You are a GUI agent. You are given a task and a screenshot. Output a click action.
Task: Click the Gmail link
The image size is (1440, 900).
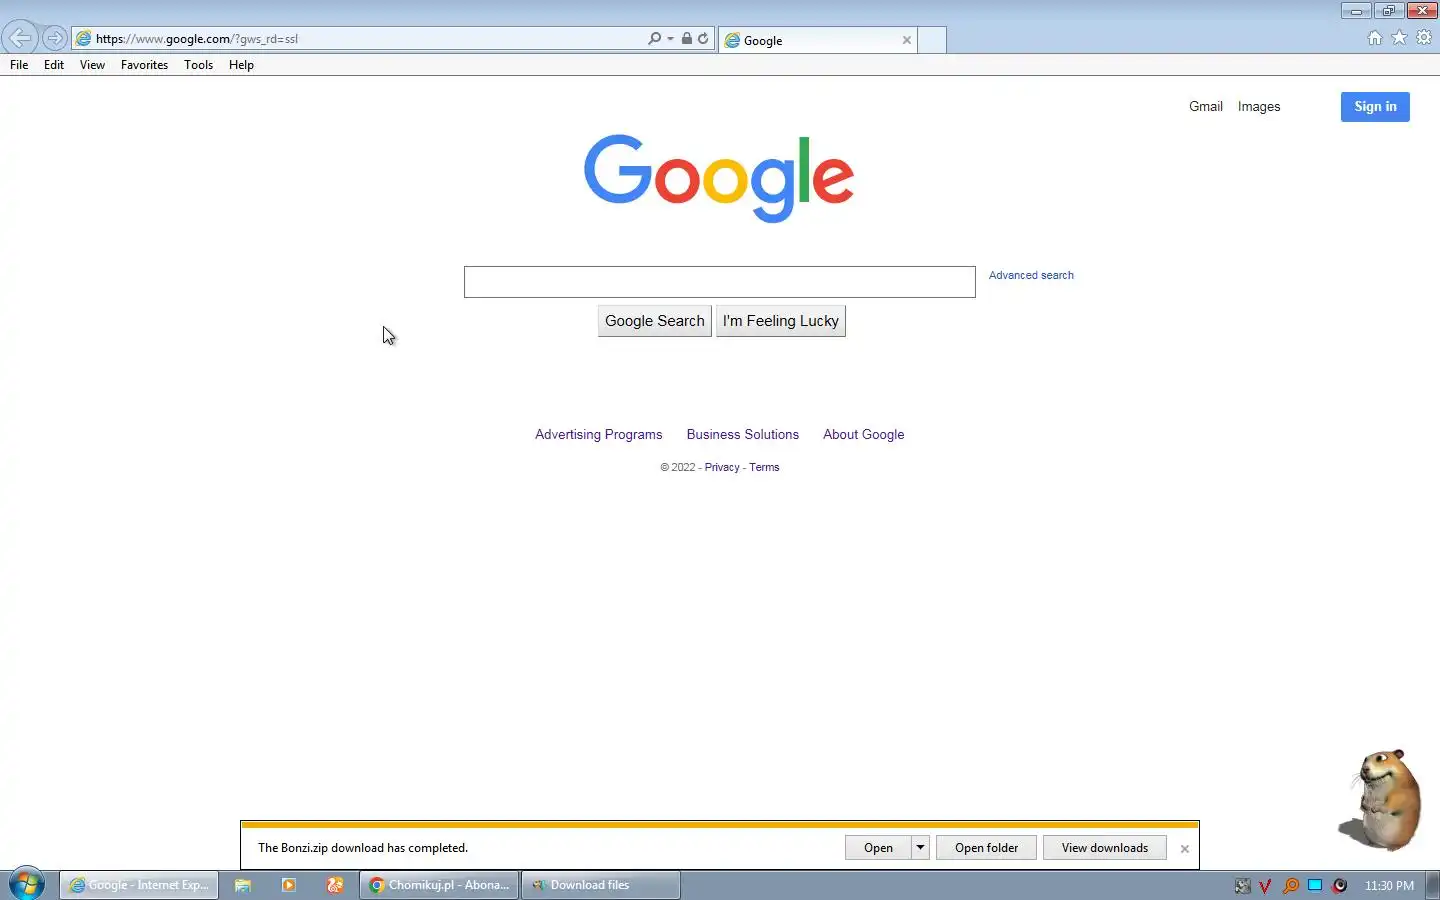(1206, 106)
